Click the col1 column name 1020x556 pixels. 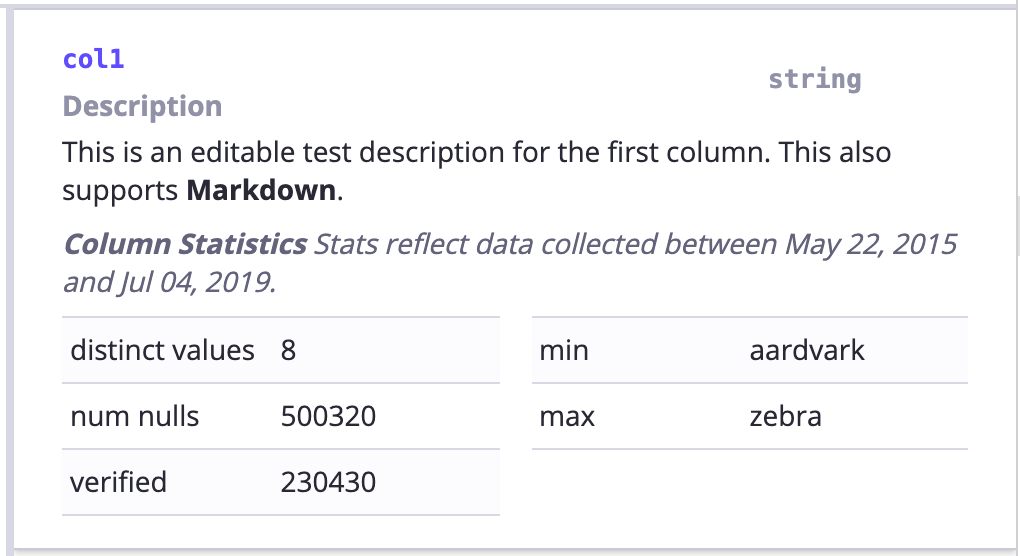[93, 59]
